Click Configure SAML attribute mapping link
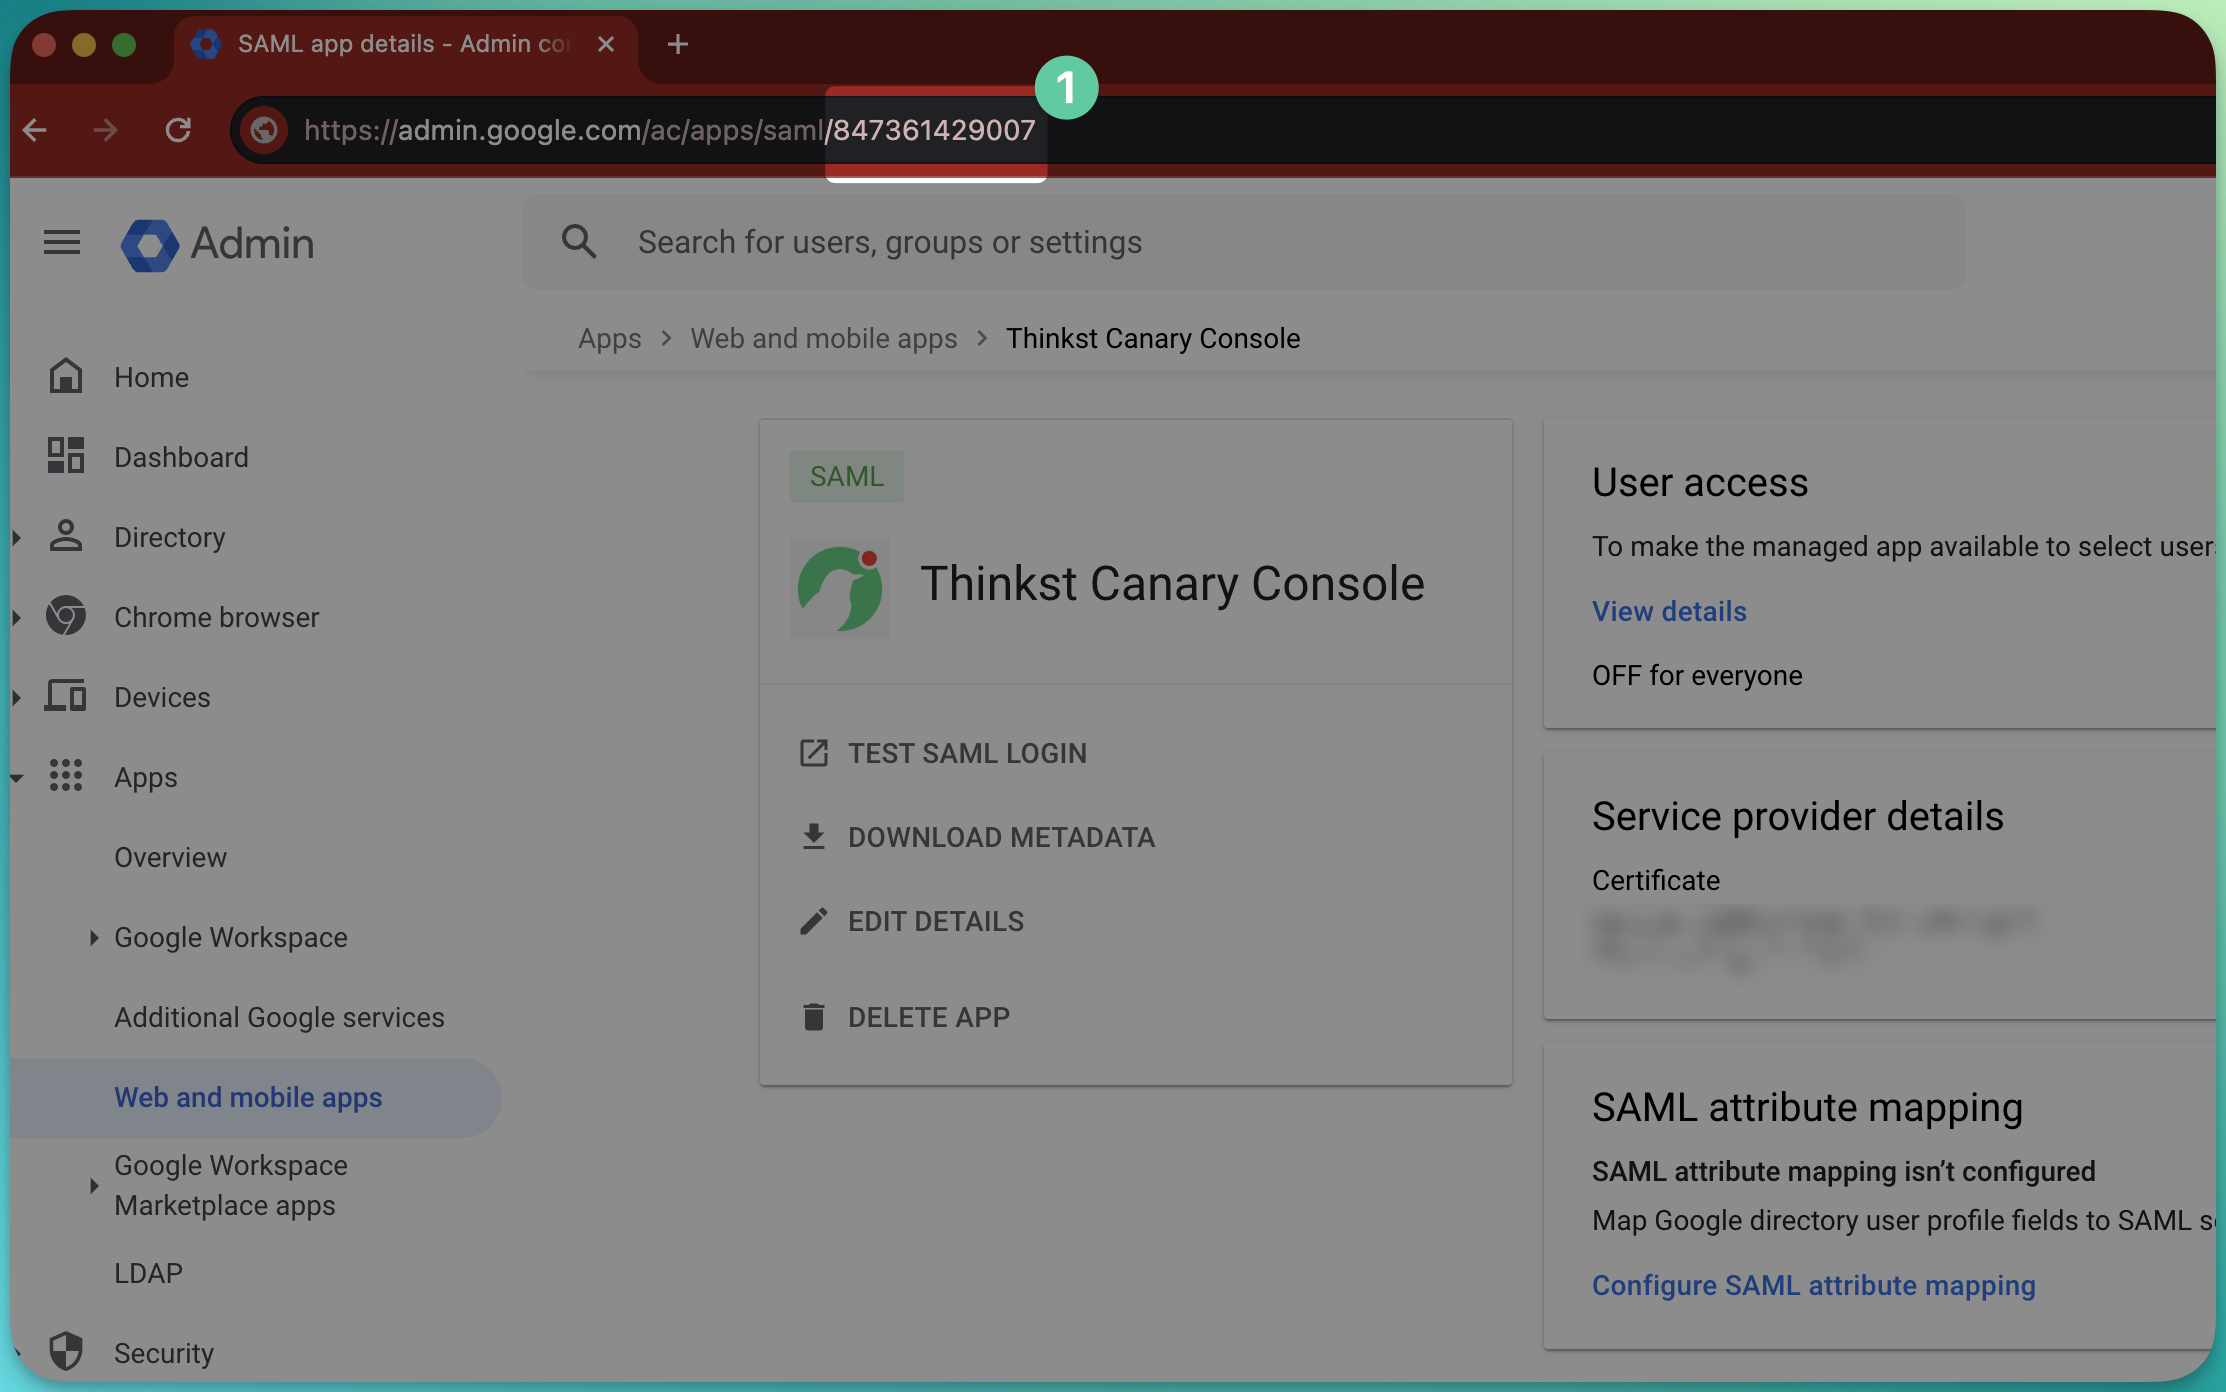 pyautogui.click(x=1813, y=1285)
